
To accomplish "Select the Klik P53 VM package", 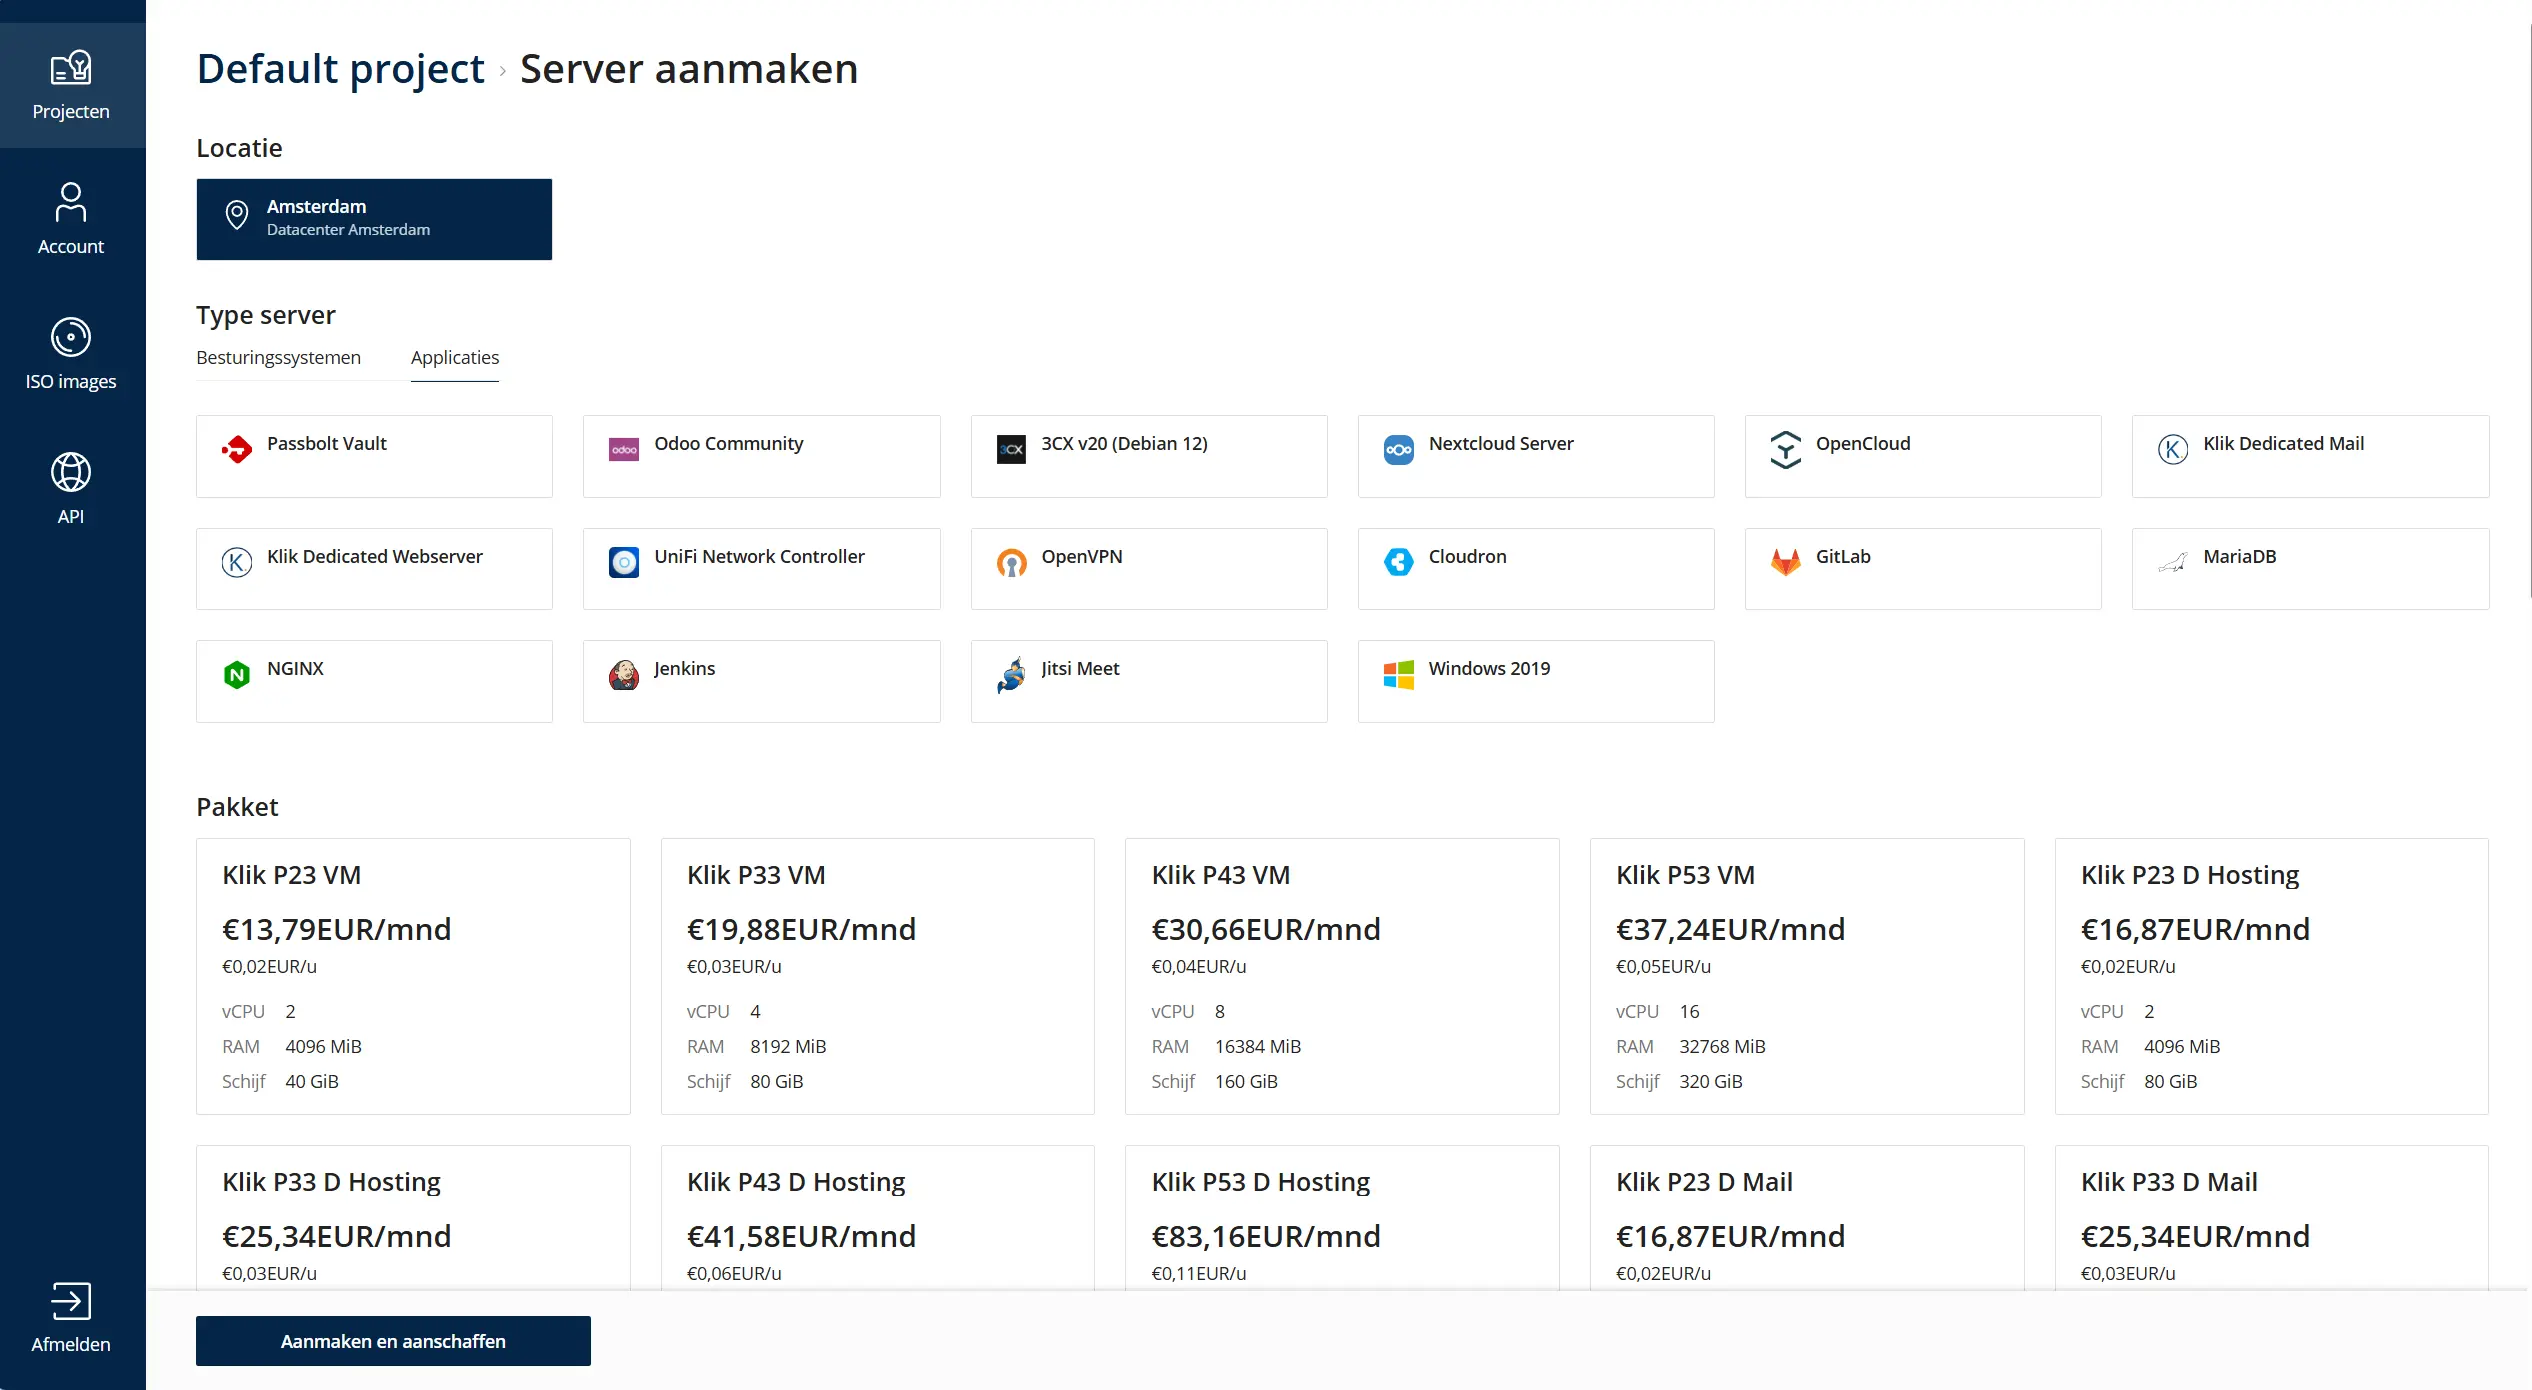I will [x=1806, y=976].
